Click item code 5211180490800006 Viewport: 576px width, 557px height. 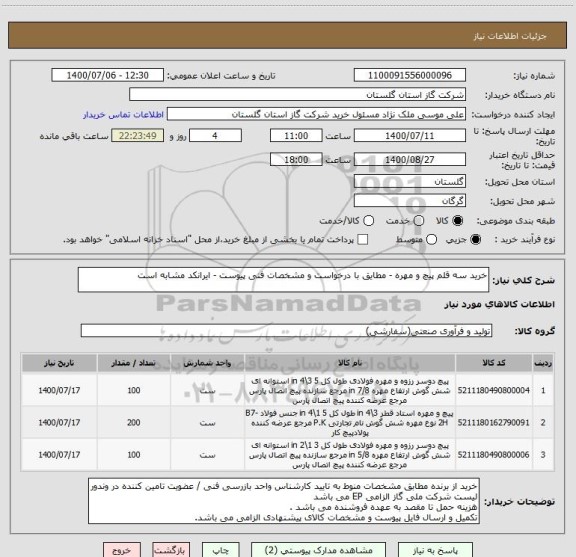click(494, 455)
